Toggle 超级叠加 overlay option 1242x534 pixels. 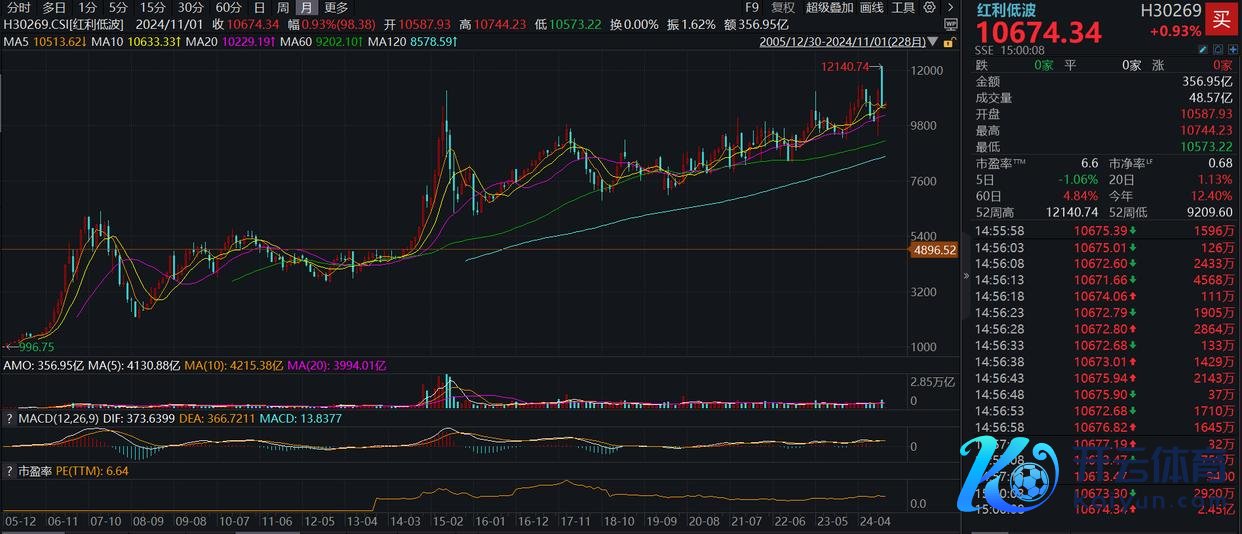pos(829,8)
